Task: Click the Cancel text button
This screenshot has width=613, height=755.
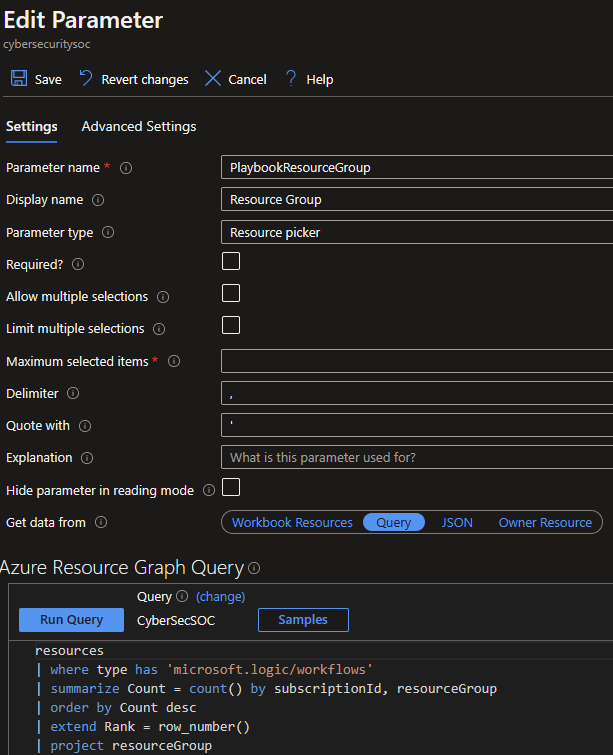Action: point(247,79)
